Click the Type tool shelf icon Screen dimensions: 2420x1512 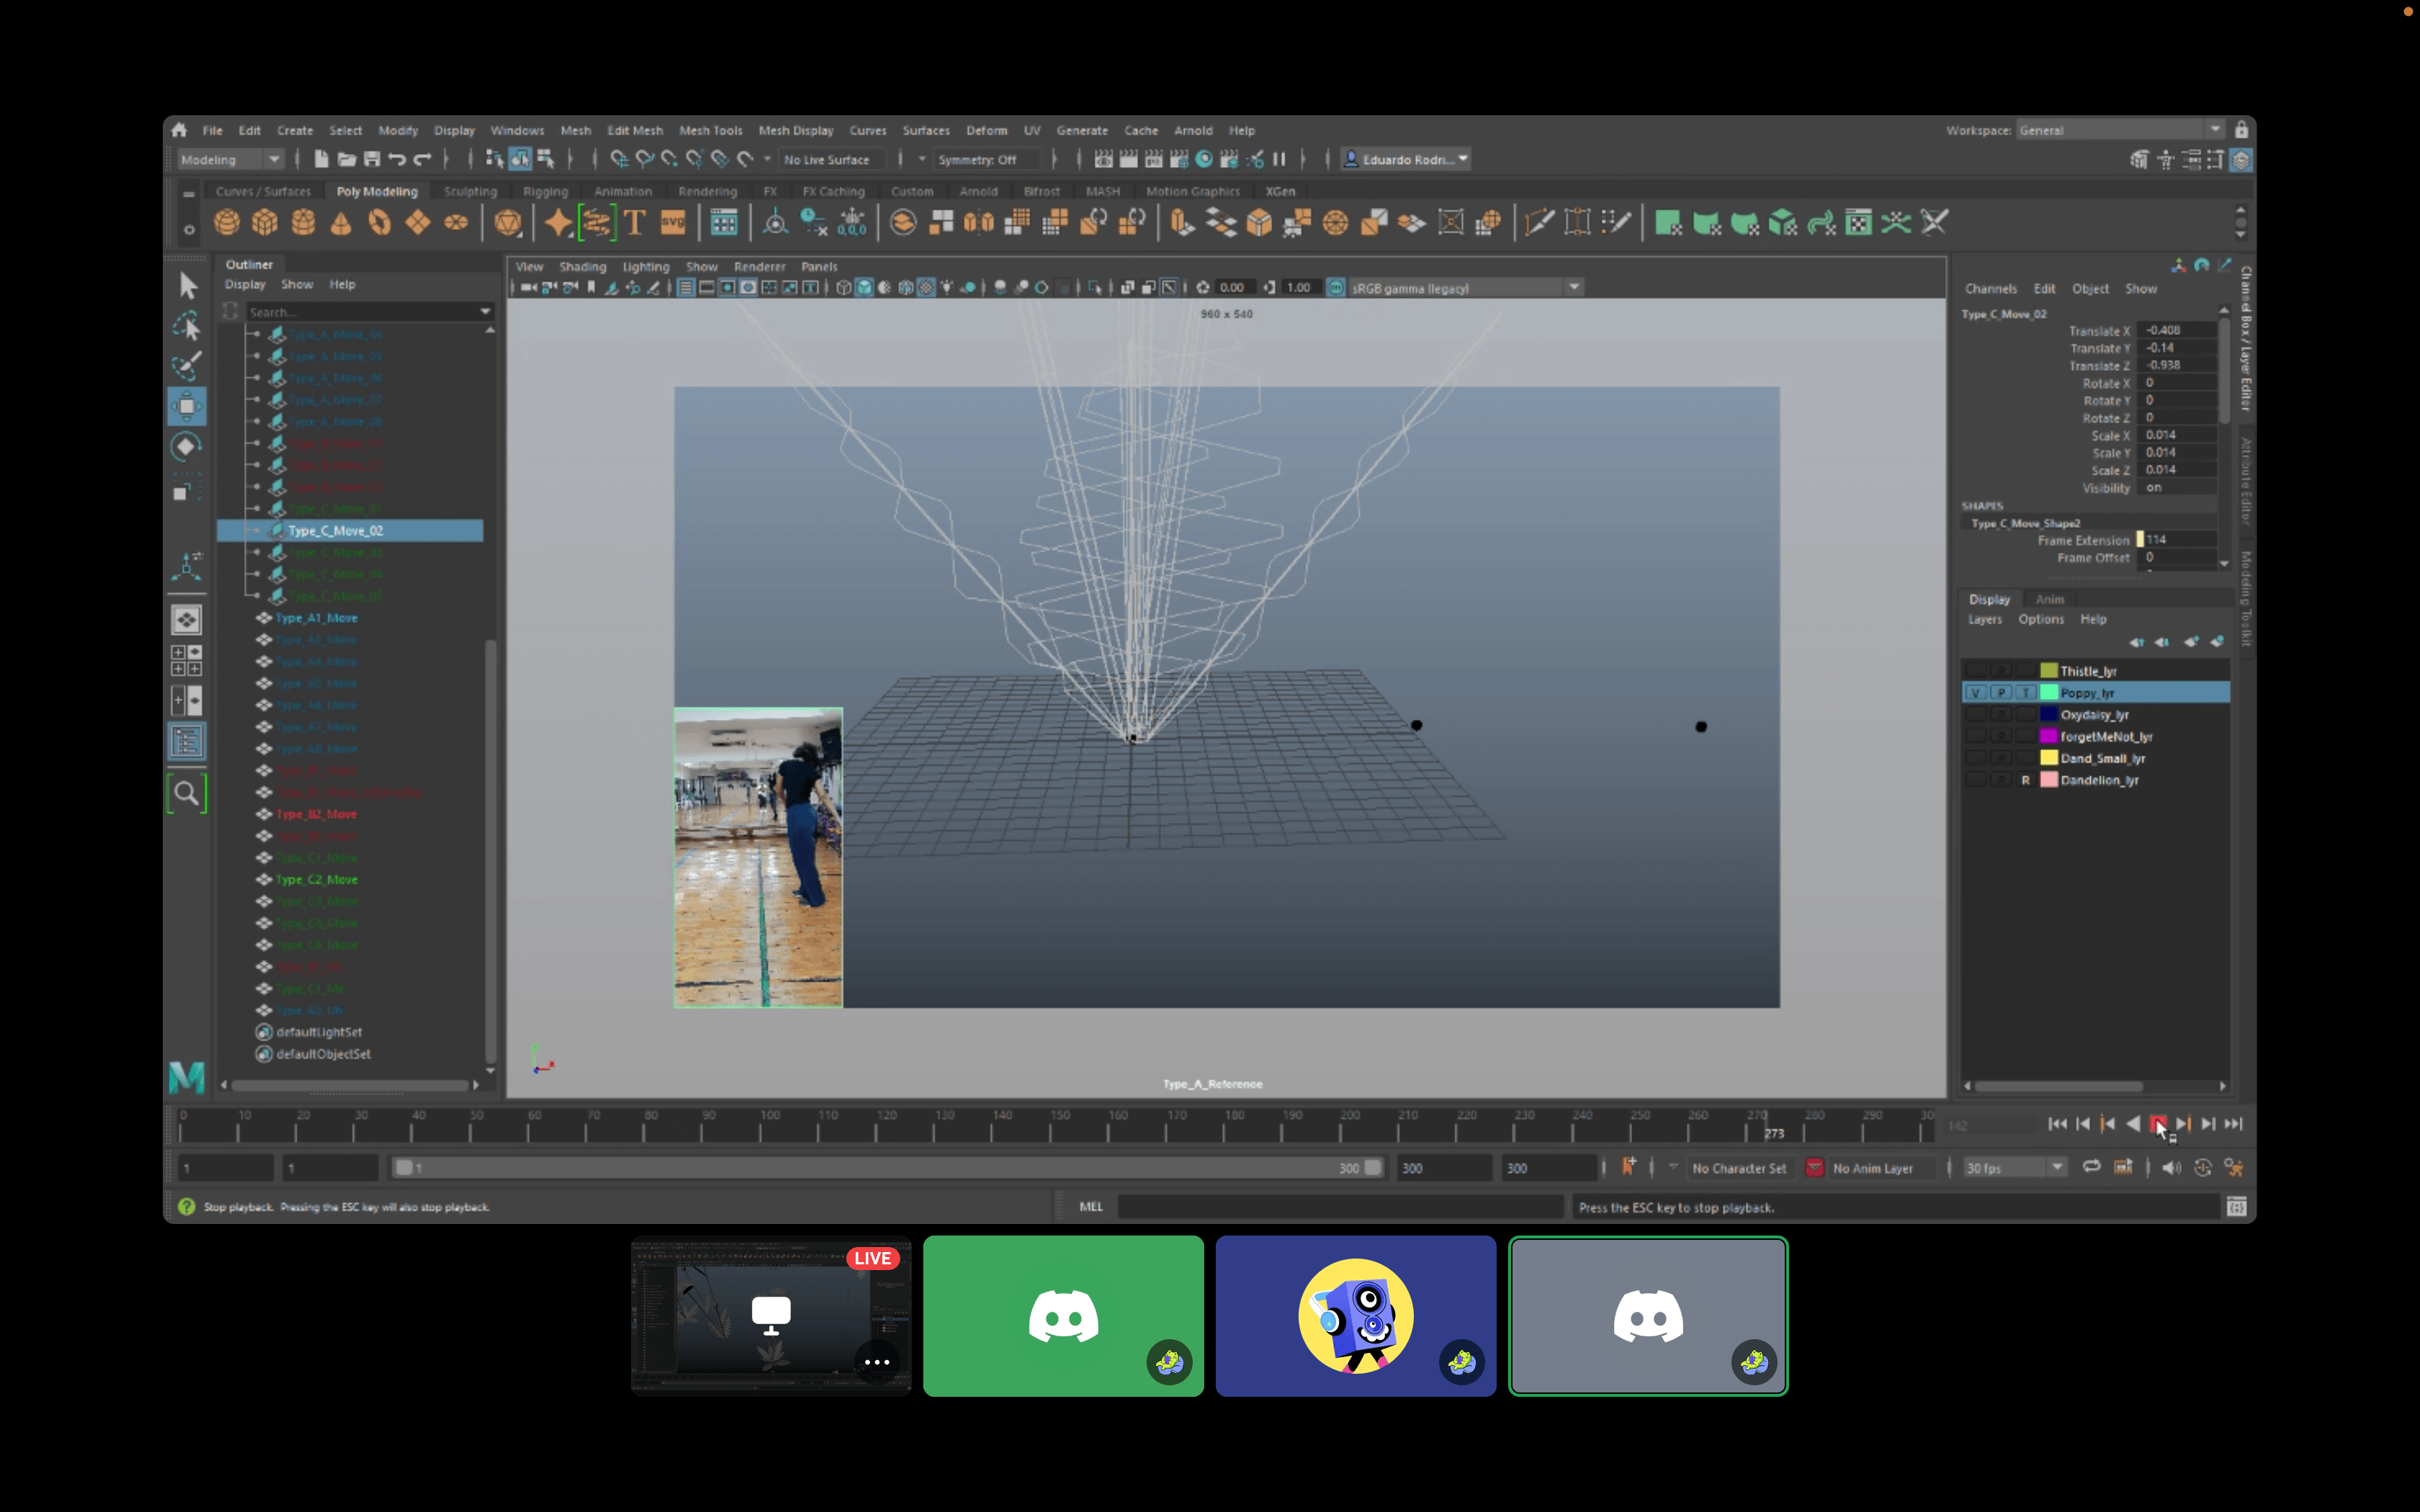tap(634, 222)
